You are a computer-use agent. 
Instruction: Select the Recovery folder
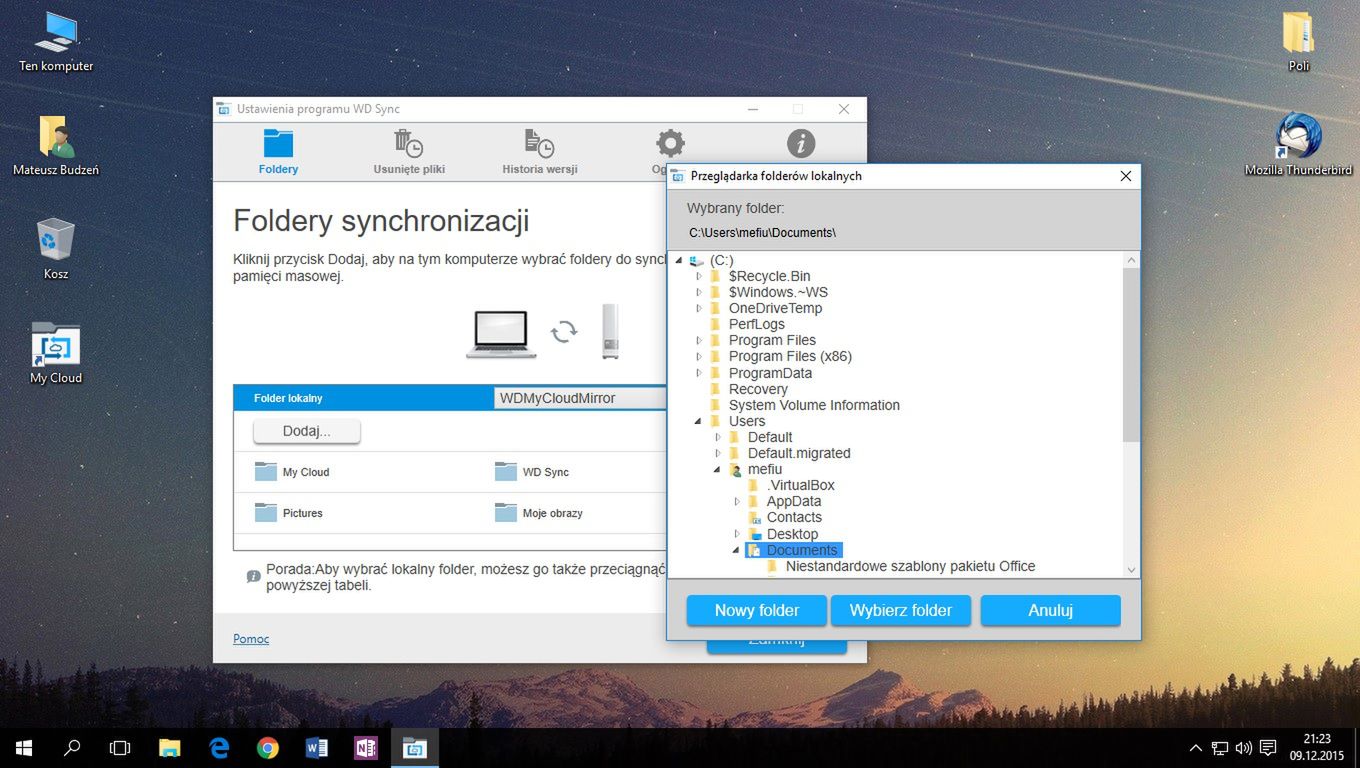[758, 389]
